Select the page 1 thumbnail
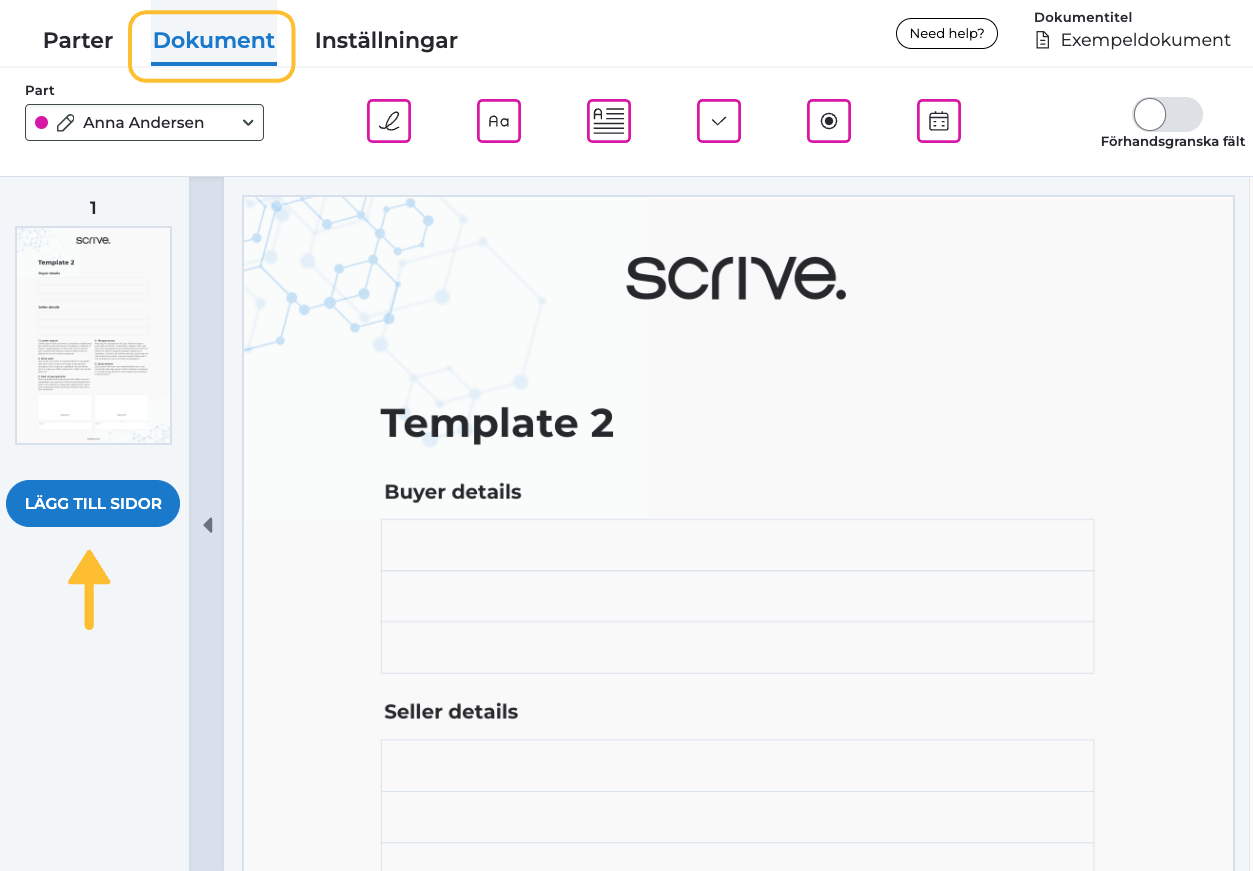The height and width of the screenshot is (871, 1253). [x=93, y=335]
